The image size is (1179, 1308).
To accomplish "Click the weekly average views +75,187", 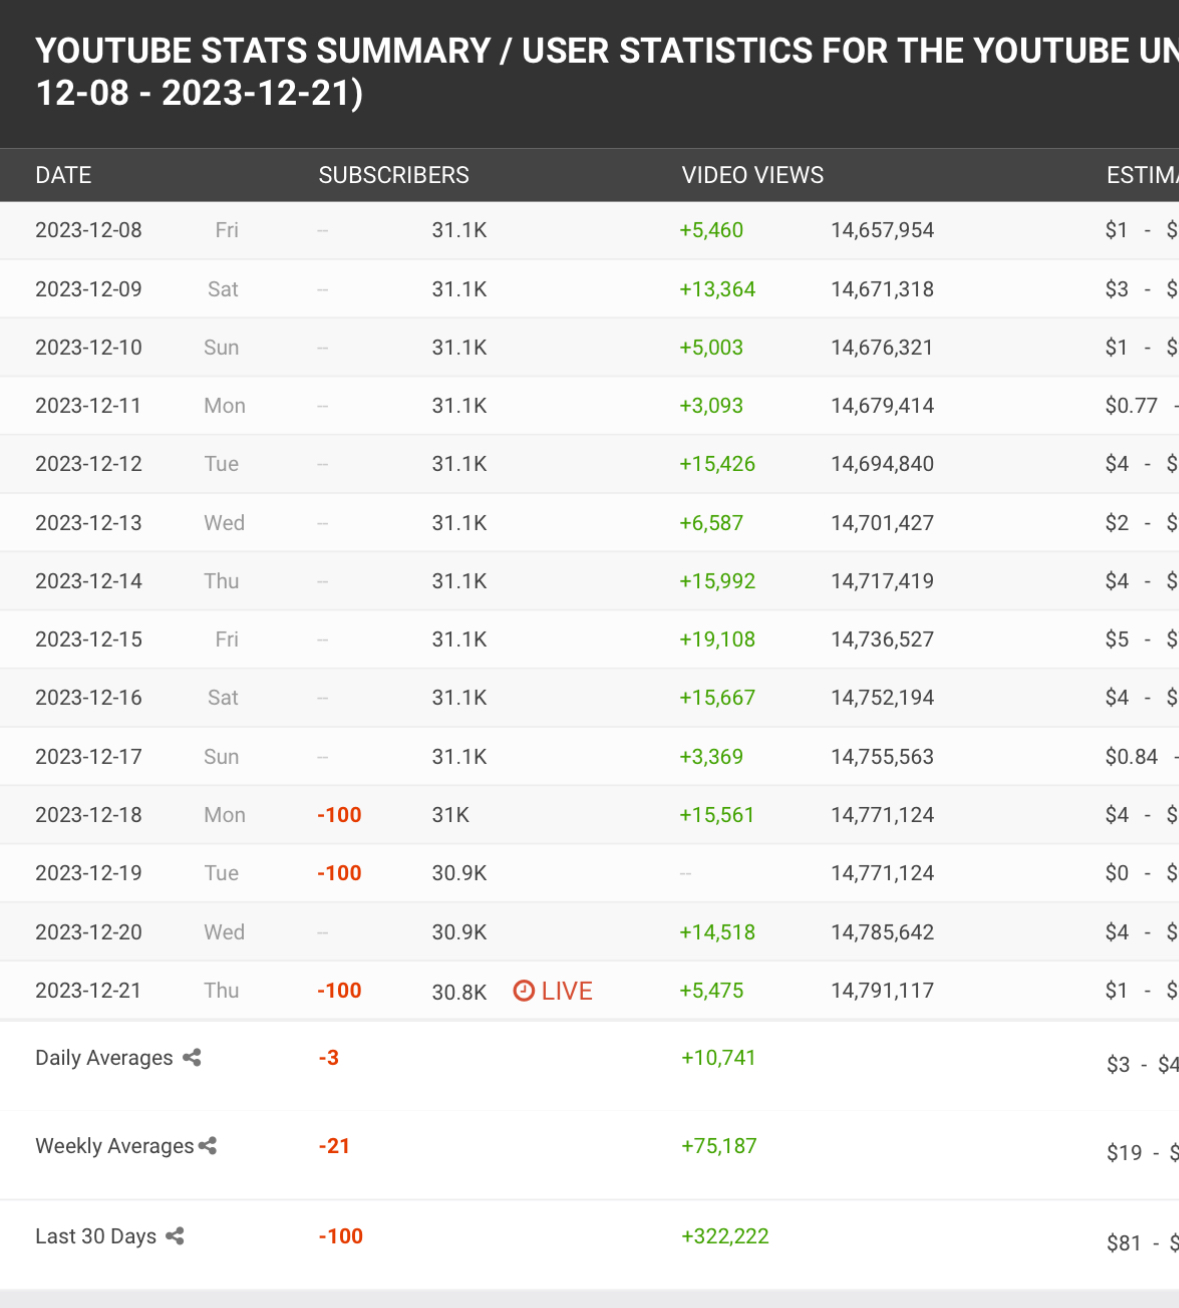I will coord(718,1146).
